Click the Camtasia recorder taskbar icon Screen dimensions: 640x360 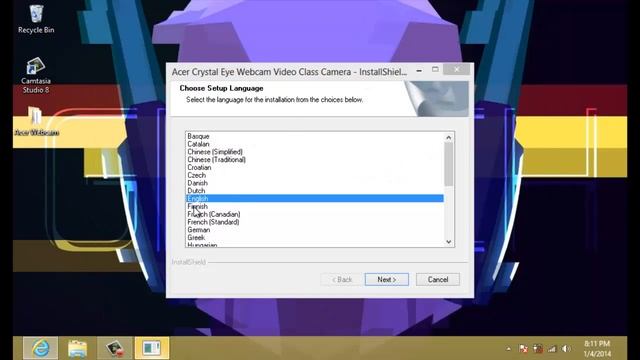(115, 348)
